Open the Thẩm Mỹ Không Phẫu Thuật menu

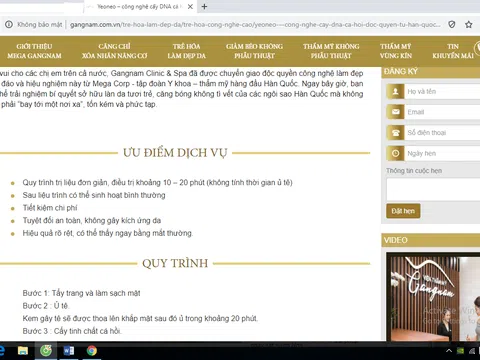[331, 51]
